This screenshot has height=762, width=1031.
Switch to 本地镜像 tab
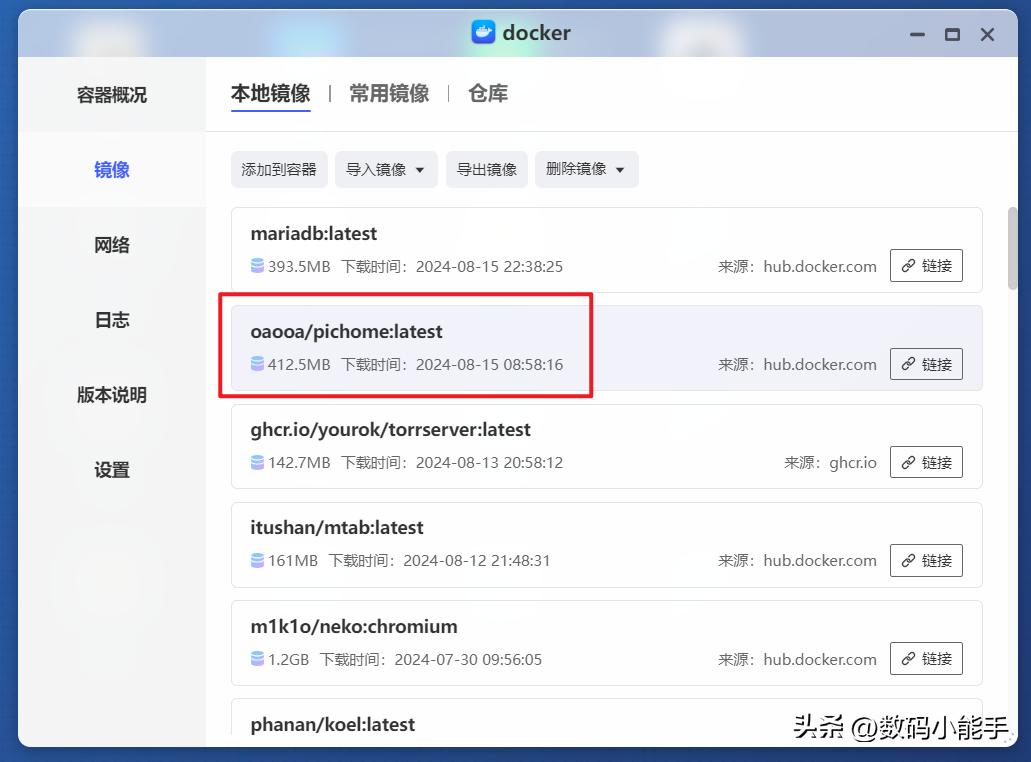pyautogui.click(x=270, y=93)
